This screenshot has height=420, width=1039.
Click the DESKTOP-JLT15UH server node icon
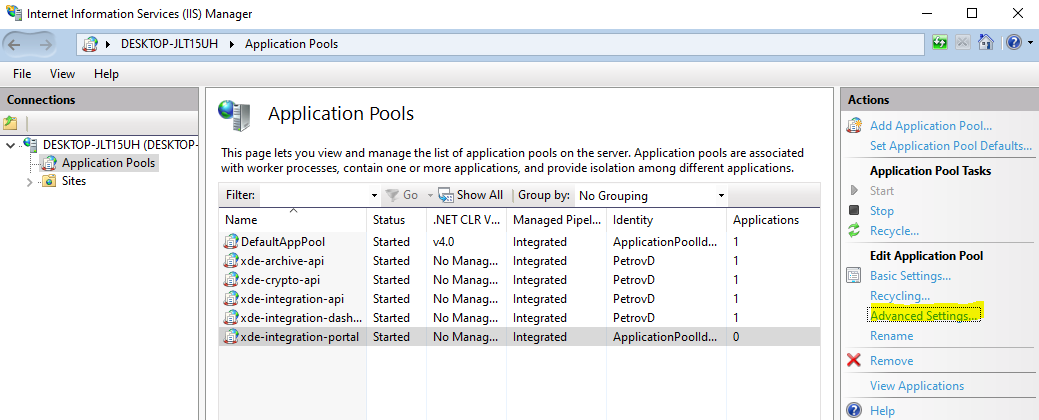pos(30,144)
